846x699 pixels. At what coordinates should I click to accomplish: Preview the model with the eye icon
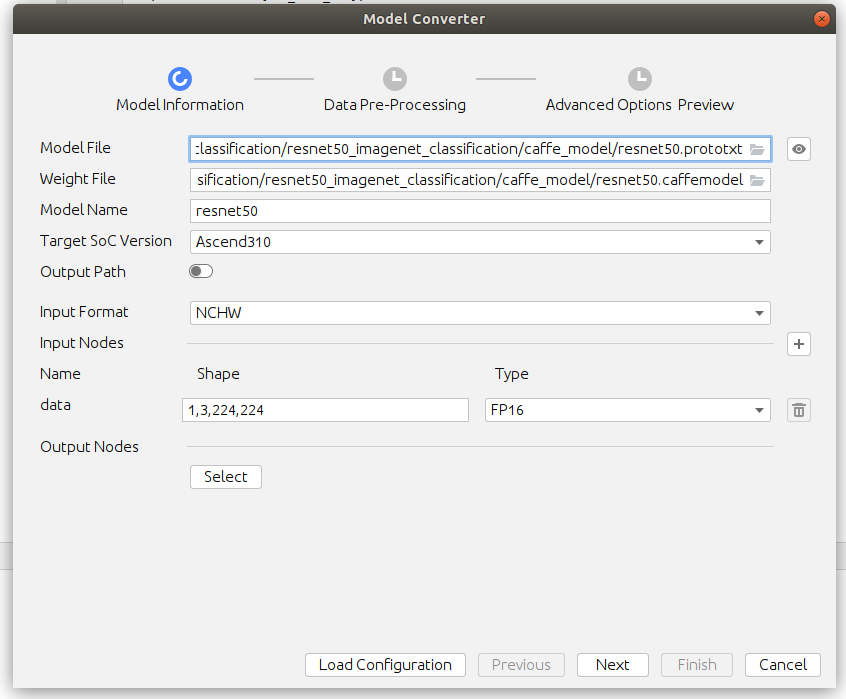(x=798, y=149)
